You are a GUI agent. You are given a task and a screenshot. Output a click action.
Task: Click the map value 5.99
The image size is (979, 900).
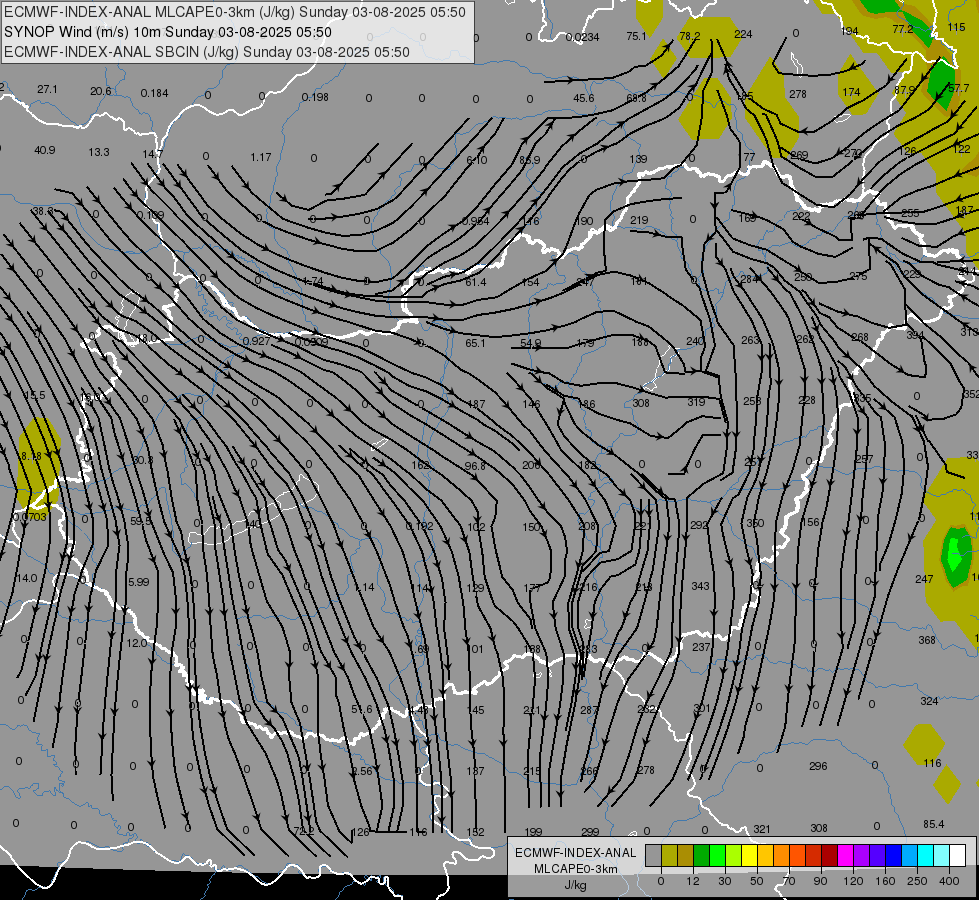click(x=139, y=582)
